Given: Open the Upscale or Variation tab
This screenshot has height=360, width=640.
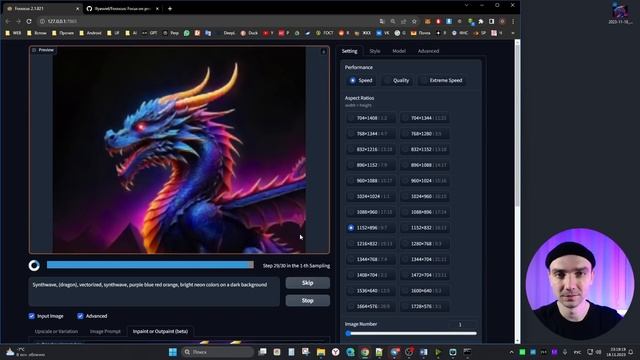Looking at the screenshot, I should [56, 331].
